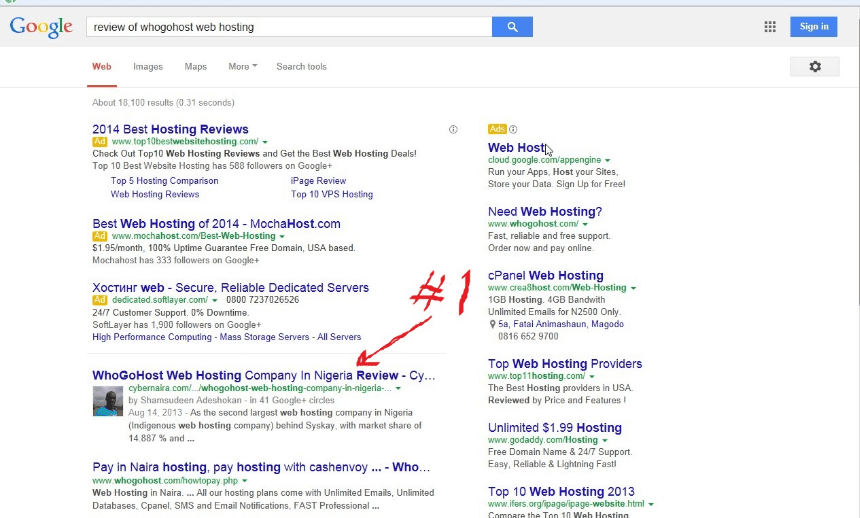
Task: Open dropdown arrow beside cybernaira.com result URL
Action: (x=398, y=388)
